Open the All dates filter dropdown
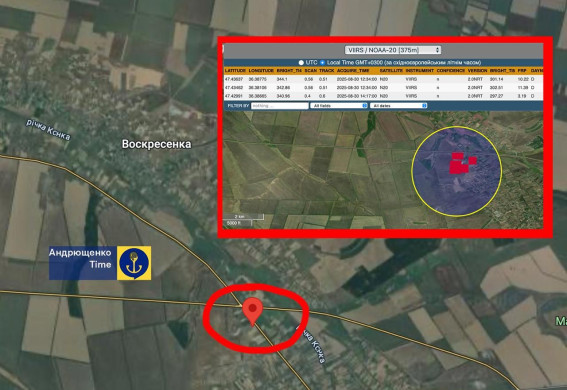Viewport: 567px width, 390px height. pyautogui.click(x=398, y=106)
